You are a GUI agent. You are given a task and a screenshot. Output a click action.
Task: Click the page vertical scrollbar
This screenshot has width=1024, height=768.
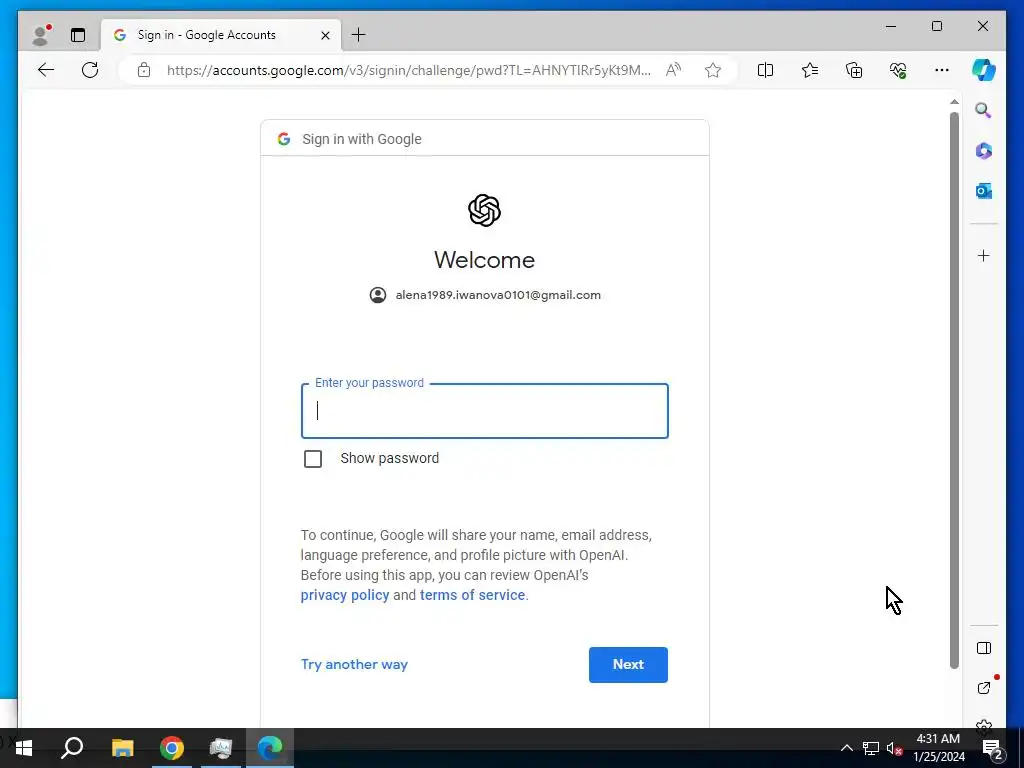954,390
